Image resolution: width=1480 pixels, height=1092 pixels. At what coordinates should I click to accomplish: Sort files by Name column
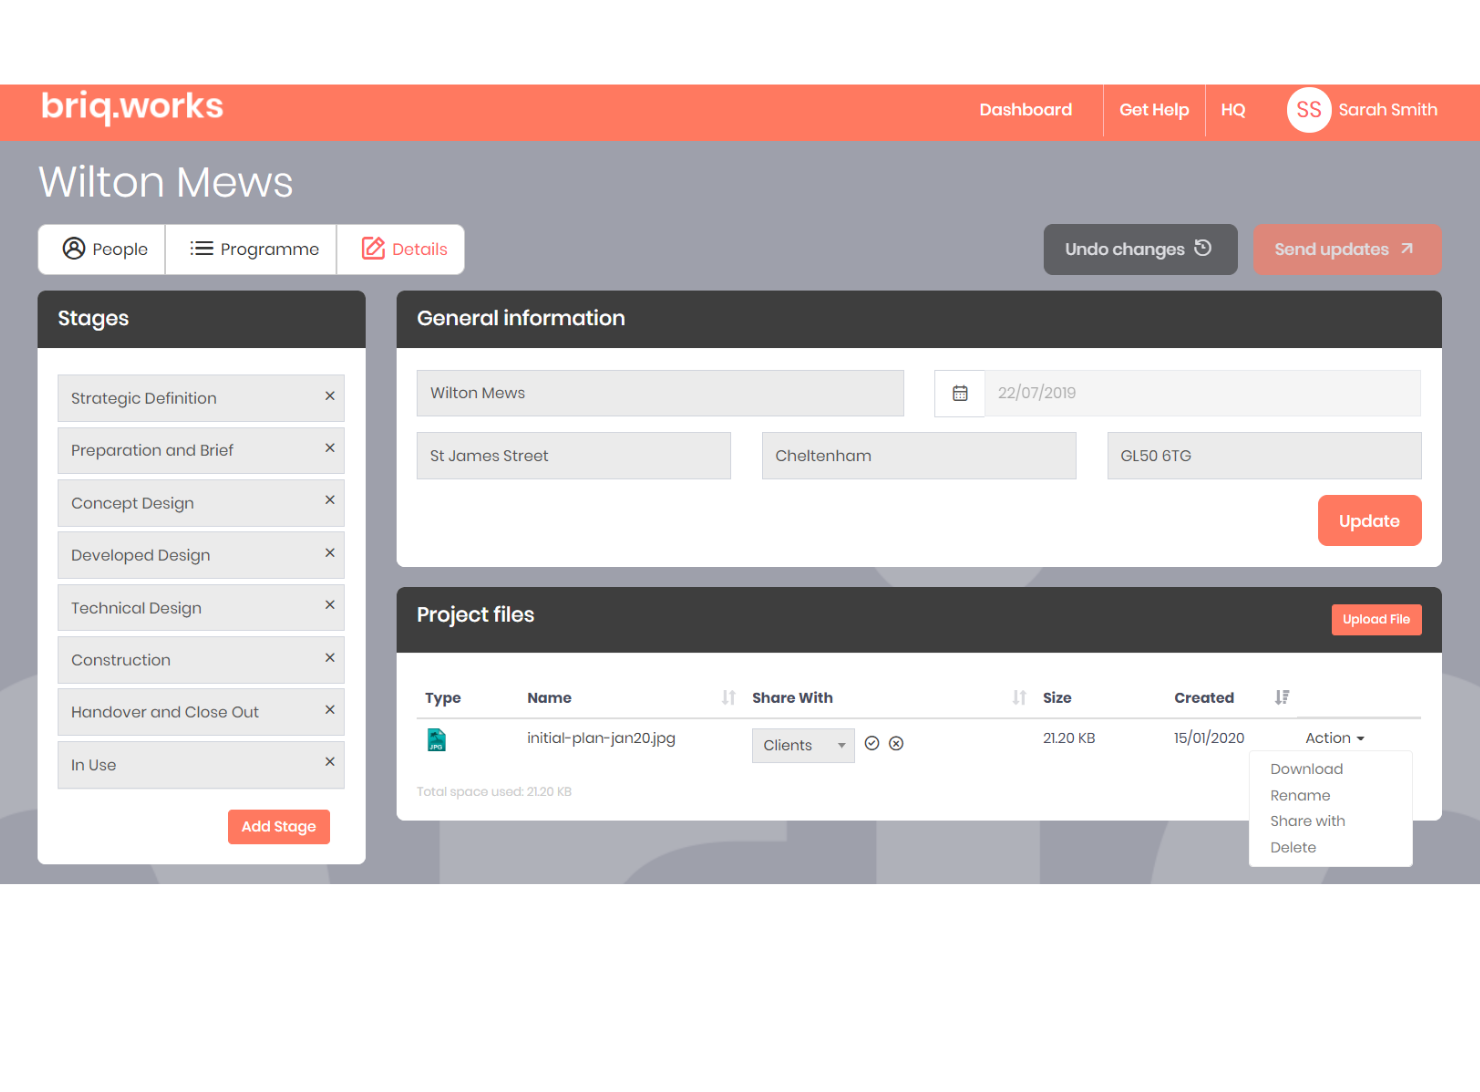[728, 698]
